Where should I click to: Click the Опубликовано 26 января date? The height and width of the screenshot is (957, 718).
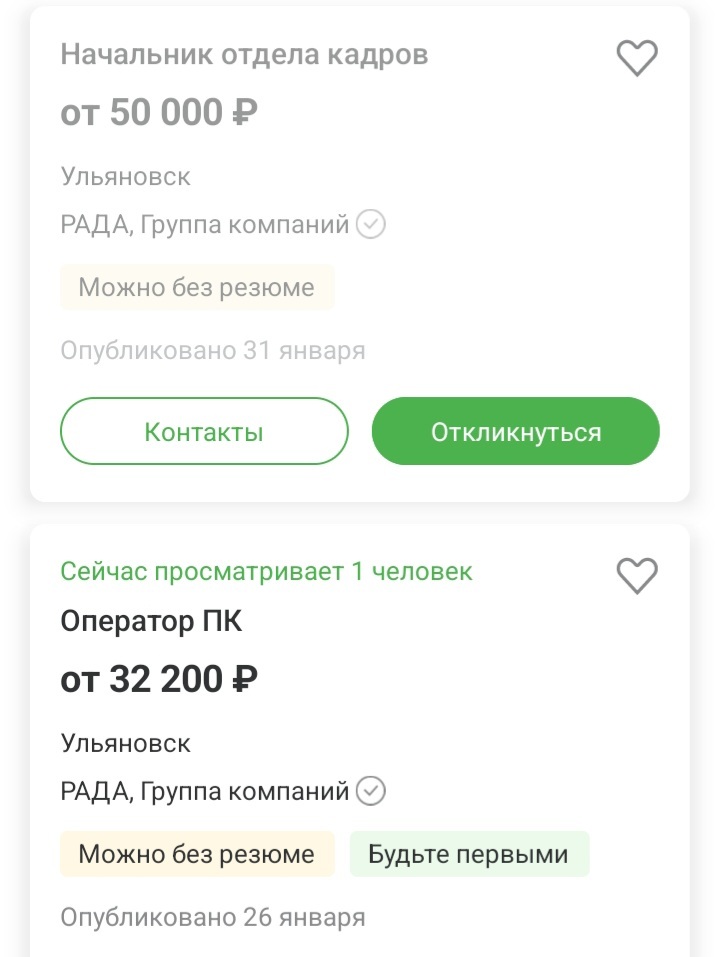click(x=212, y=917)
